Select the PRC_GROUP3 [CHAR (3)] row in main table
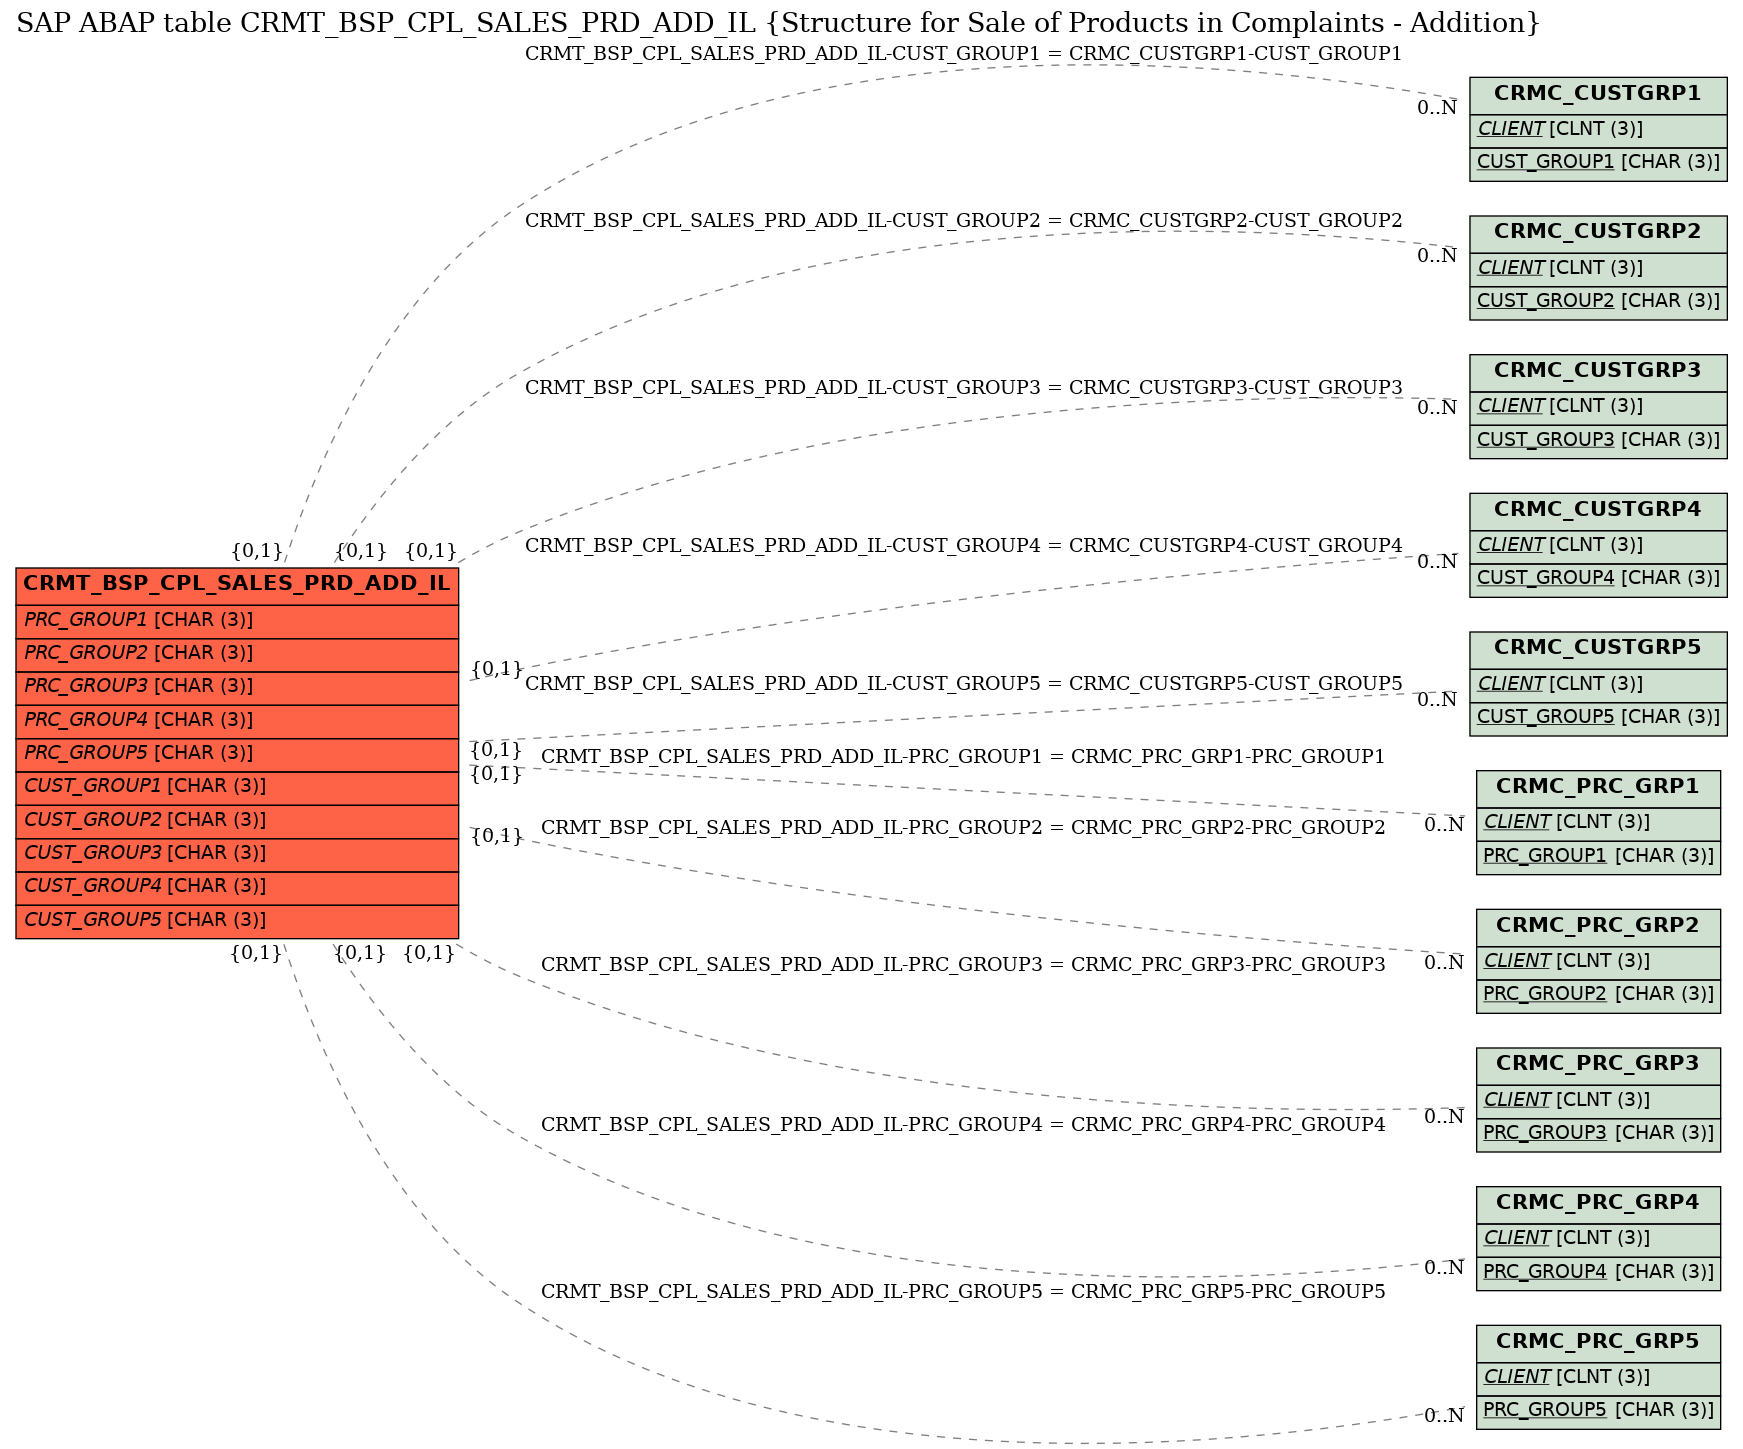Viewport: 1743px width, 1449px height. click(237, 687)
